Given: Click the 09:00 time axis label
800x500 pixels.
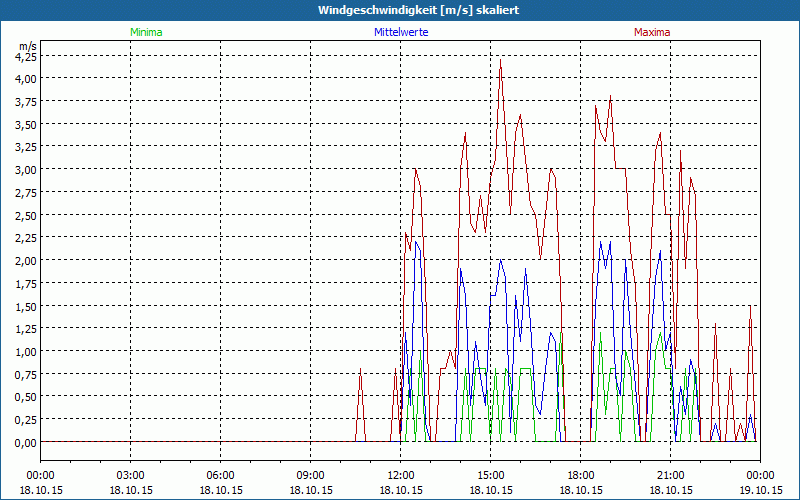Looking at the screenshot, I should (x=311, y=476).
